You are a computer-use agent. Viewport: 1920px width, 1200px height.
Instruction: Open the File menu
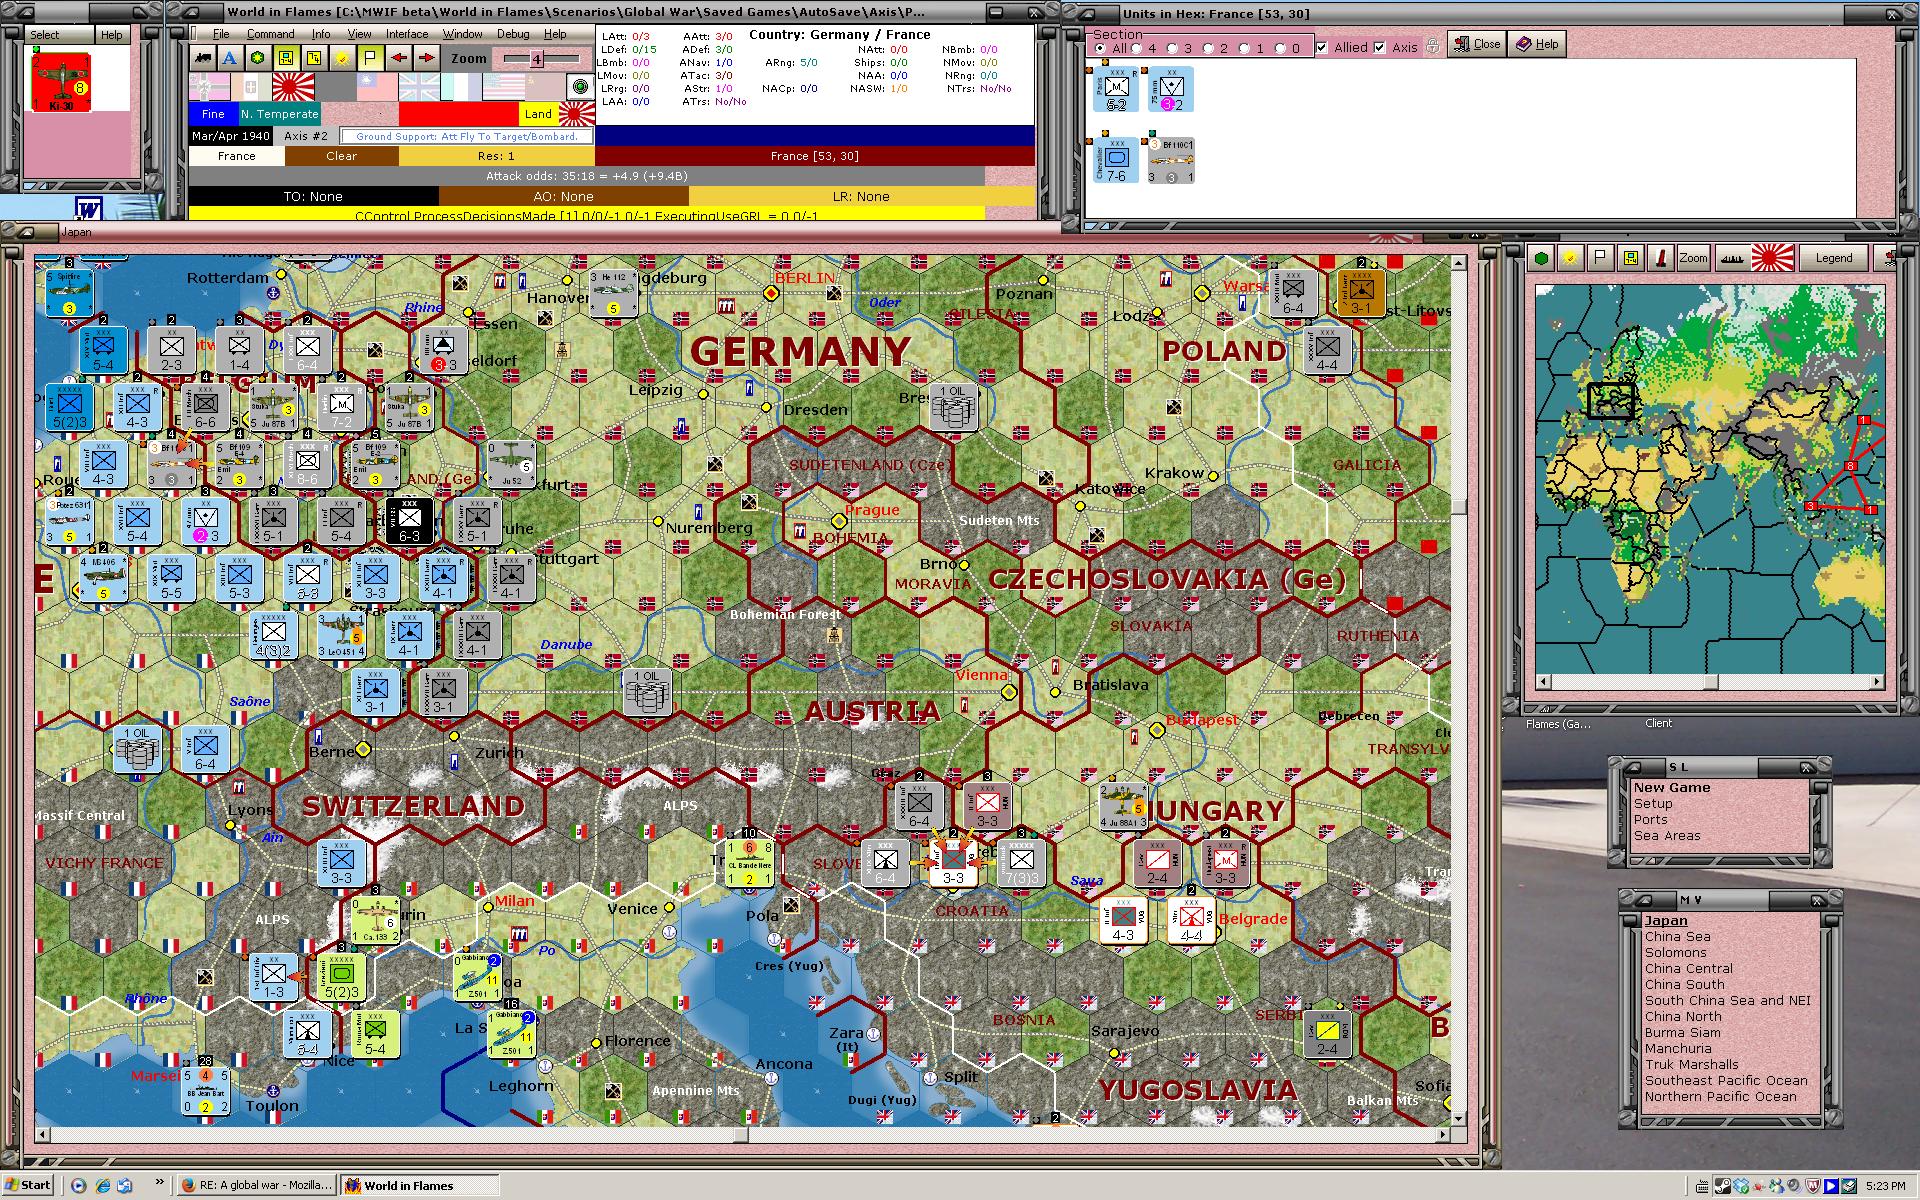[x=221, y=34]
